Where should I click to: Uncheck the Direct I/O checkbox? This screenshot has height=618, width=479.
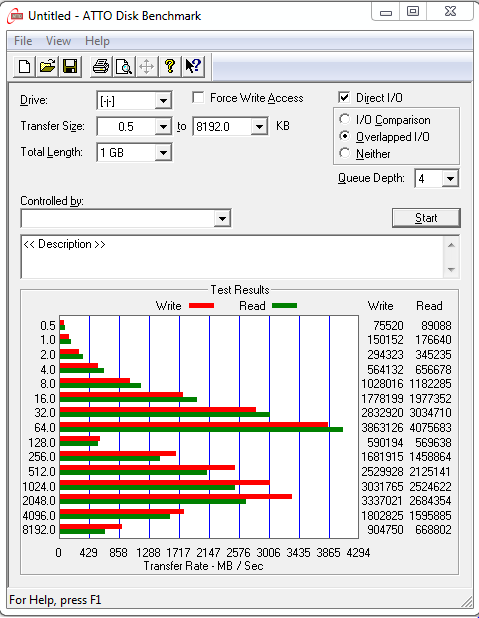[x=344, y=97]
